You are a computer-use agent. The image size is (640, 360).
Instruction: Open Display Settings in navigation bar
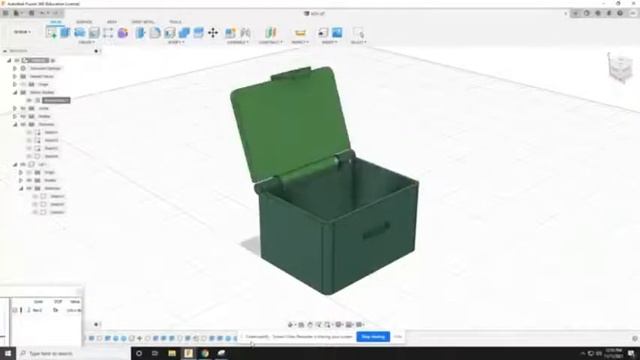pyautogui.click(x=339, y=324)
